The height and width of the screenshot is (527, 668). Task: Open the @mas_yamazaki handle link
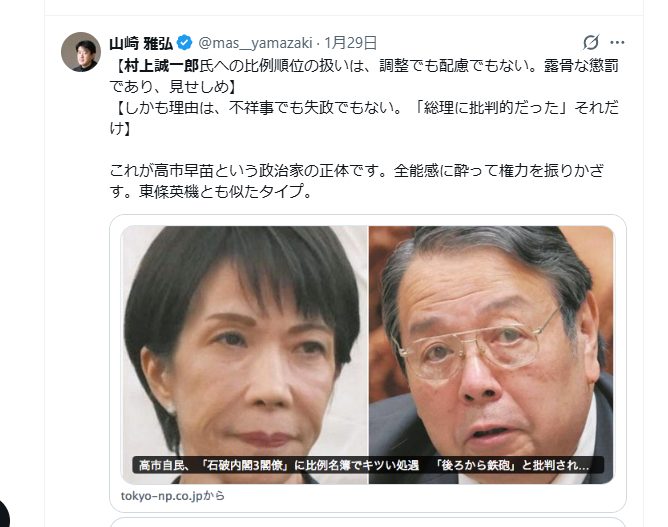point(256,43)
